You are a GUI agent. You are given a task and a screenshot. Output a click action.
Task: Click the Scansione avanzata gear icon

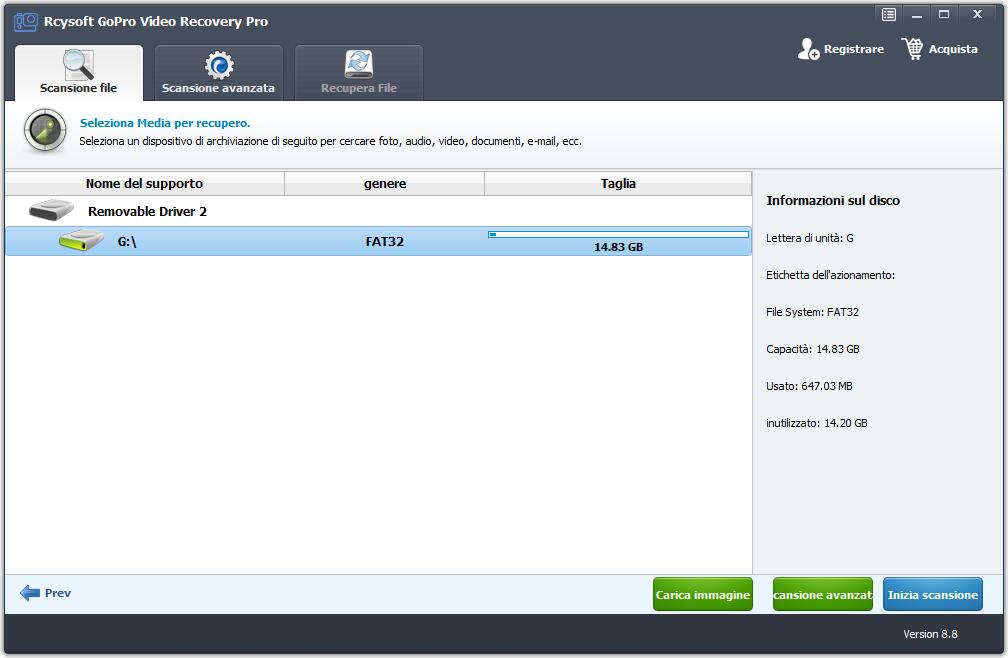[219, 65]
